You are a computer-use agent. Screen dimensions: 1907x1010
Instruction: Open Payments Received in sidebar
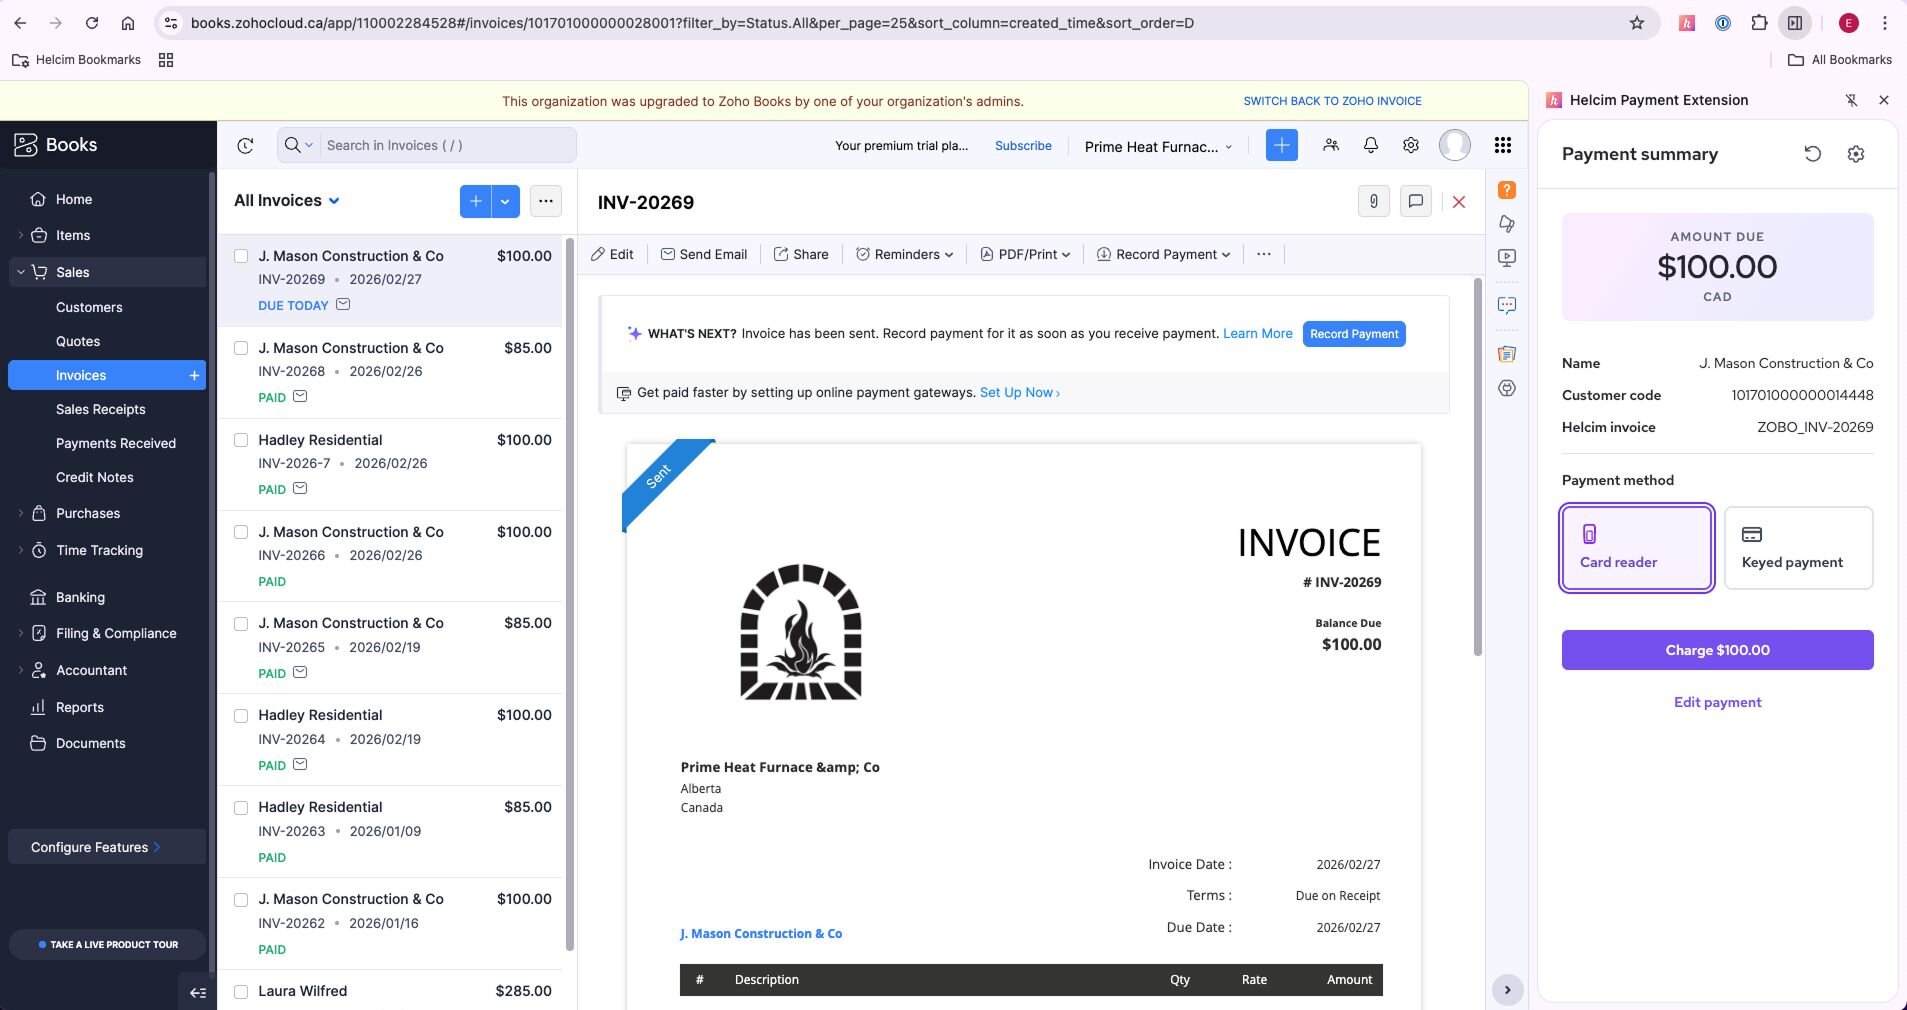click(116, 444)
